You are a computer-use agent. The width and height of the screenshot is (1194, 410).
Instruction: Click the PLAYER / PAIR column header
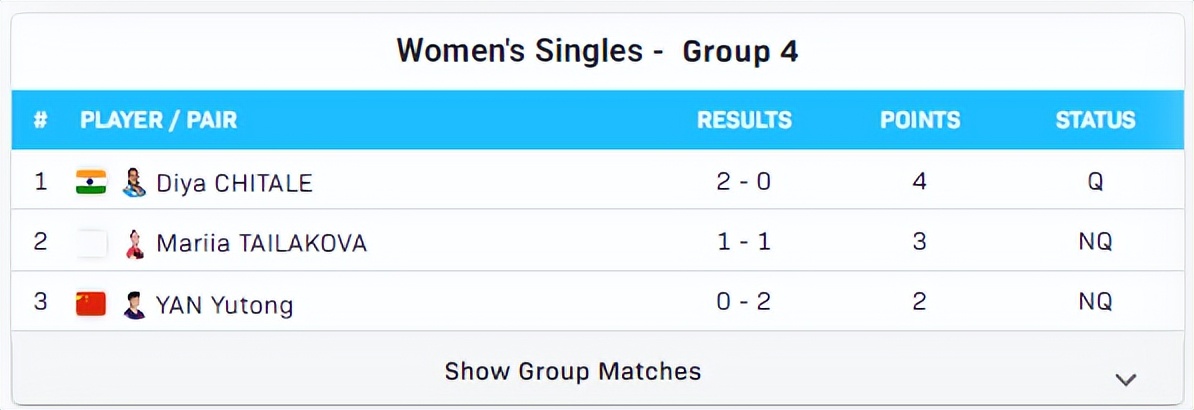[x=159, y=121]
